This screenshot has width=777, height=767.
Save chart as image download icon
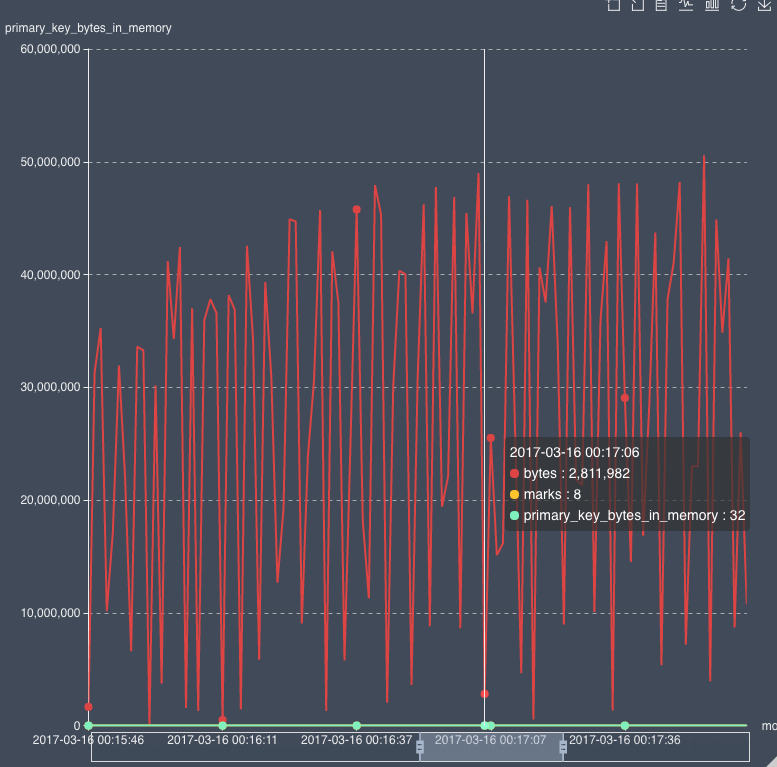765,5
